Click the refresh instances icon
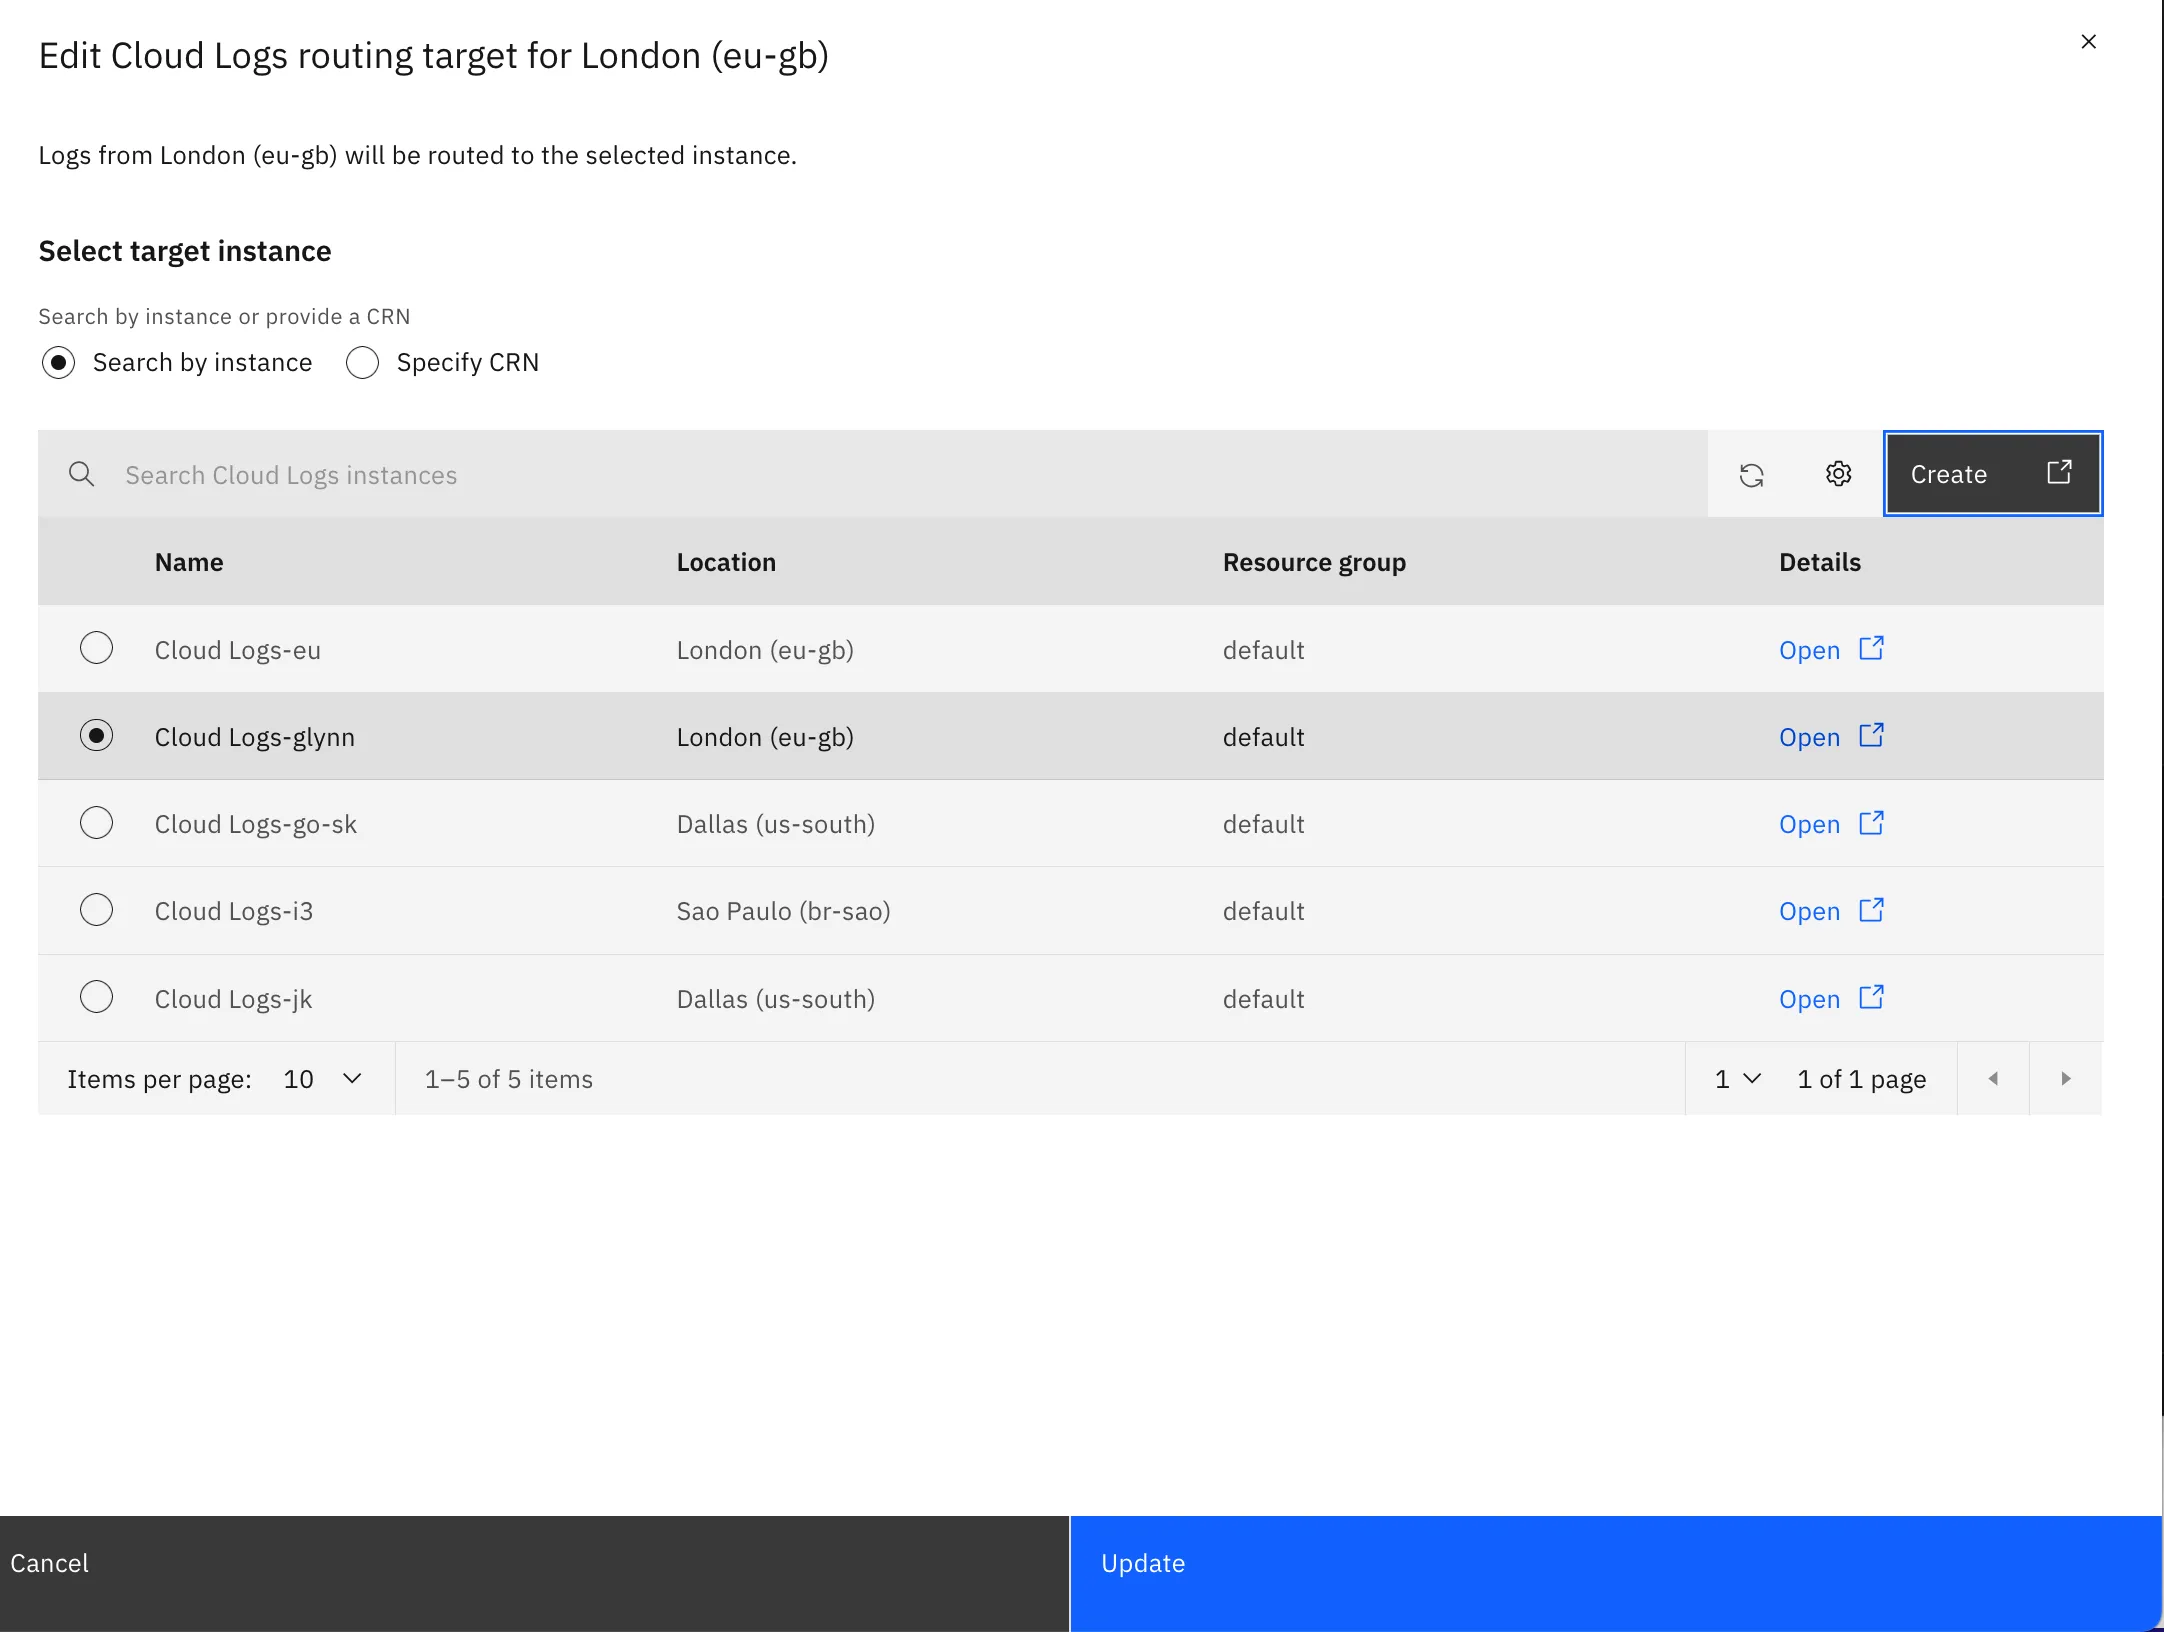Viewport: 2164px width, 1632px height. point(1751,474)
